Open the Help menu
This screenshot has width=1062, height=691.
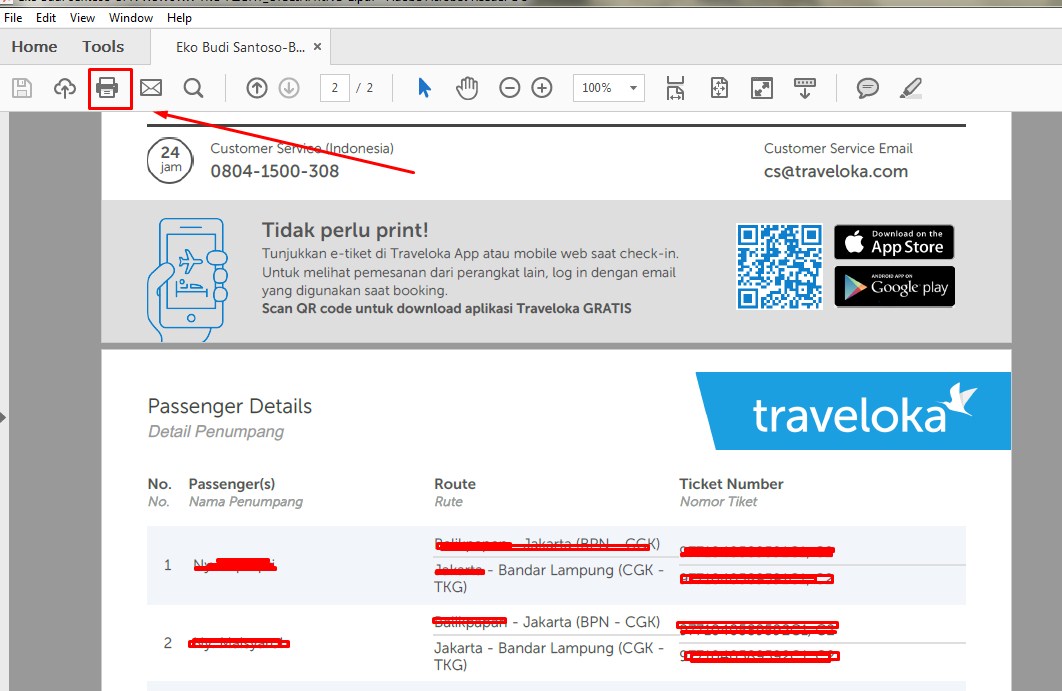[x=179, y=18]
